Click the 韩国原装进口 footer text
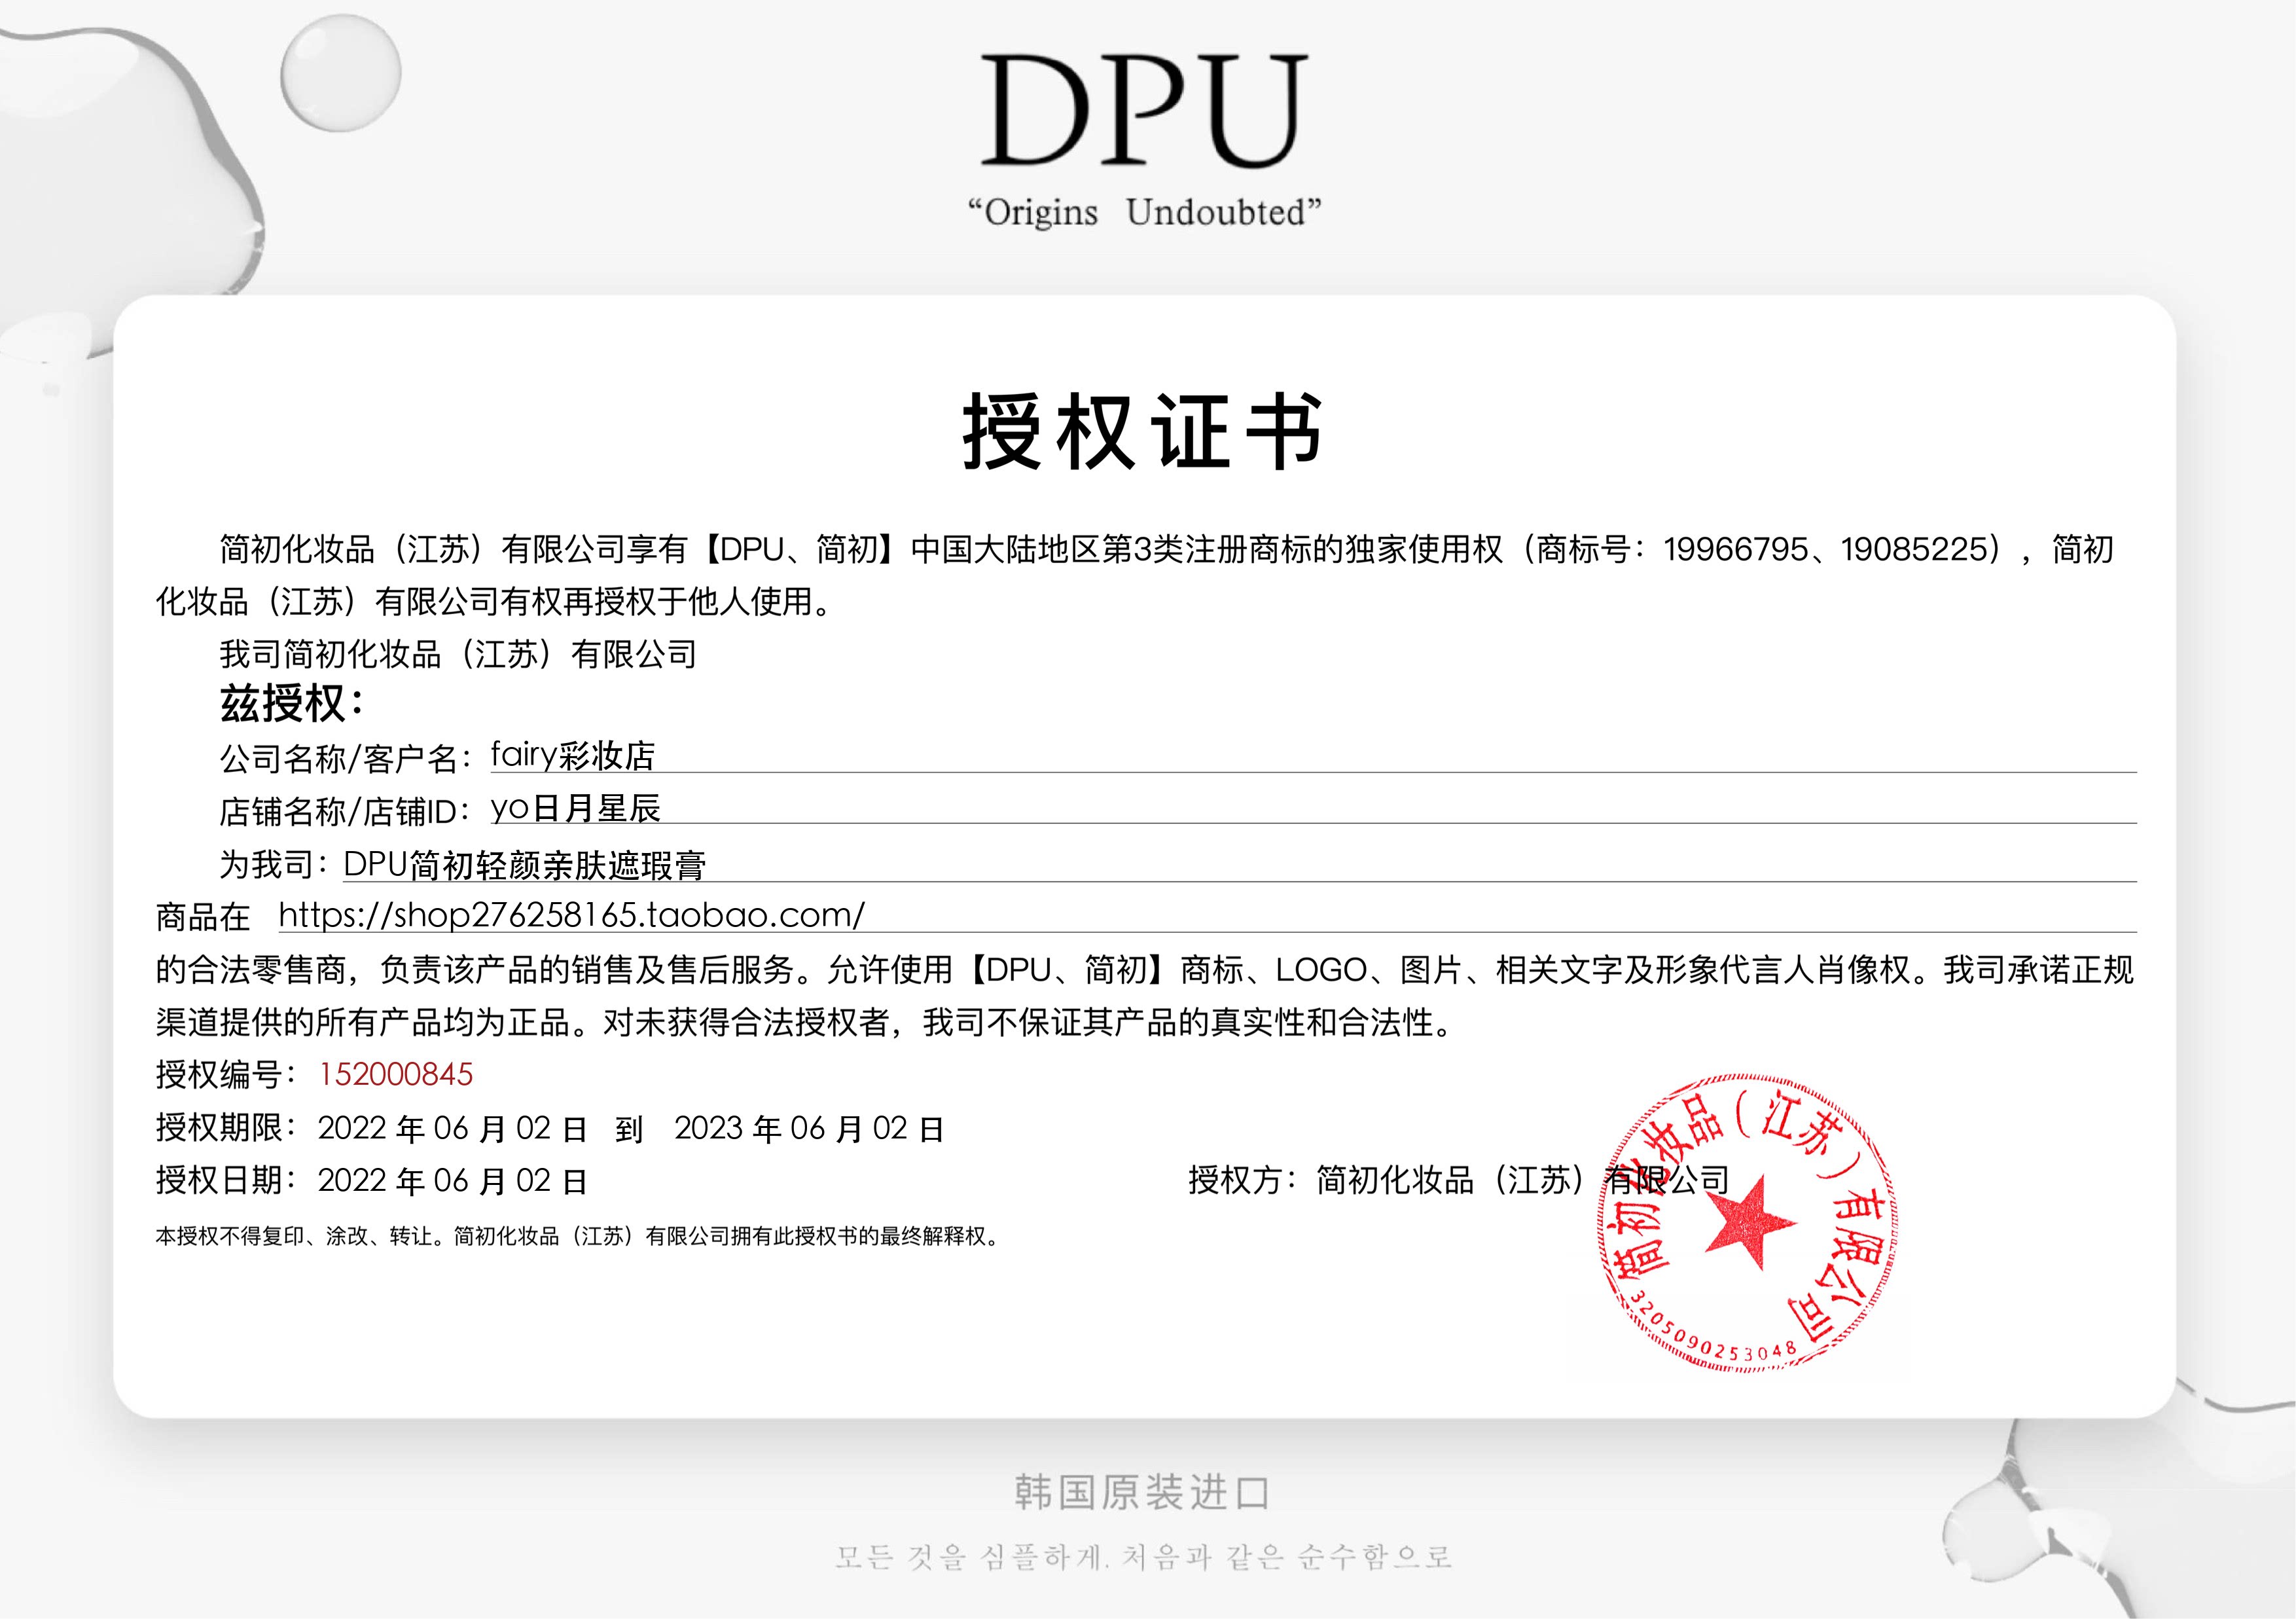The image size is (2296, 1619). coord(1143,1493)
